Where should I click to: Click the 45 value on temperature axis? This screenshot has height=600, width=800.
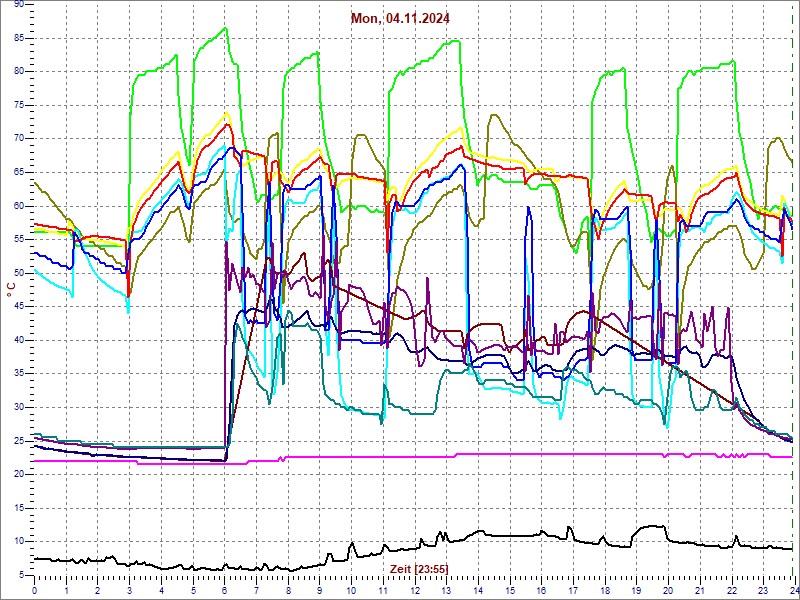point(18,307)
